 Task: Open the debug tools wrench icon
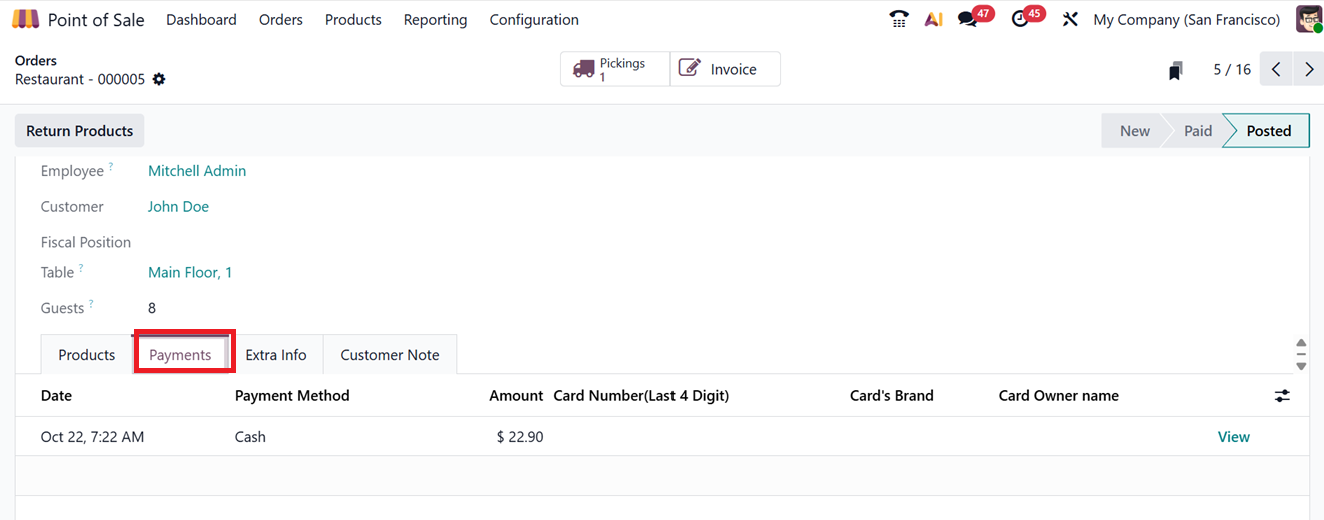pyautogui.click(x=1070, y=19)
